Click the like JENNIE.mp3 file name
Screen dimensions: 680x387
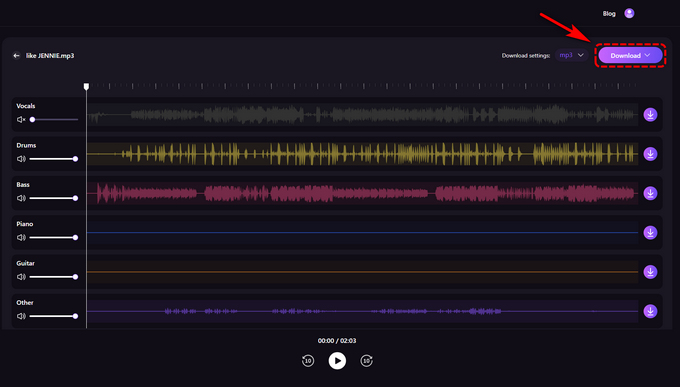(50, 56)
